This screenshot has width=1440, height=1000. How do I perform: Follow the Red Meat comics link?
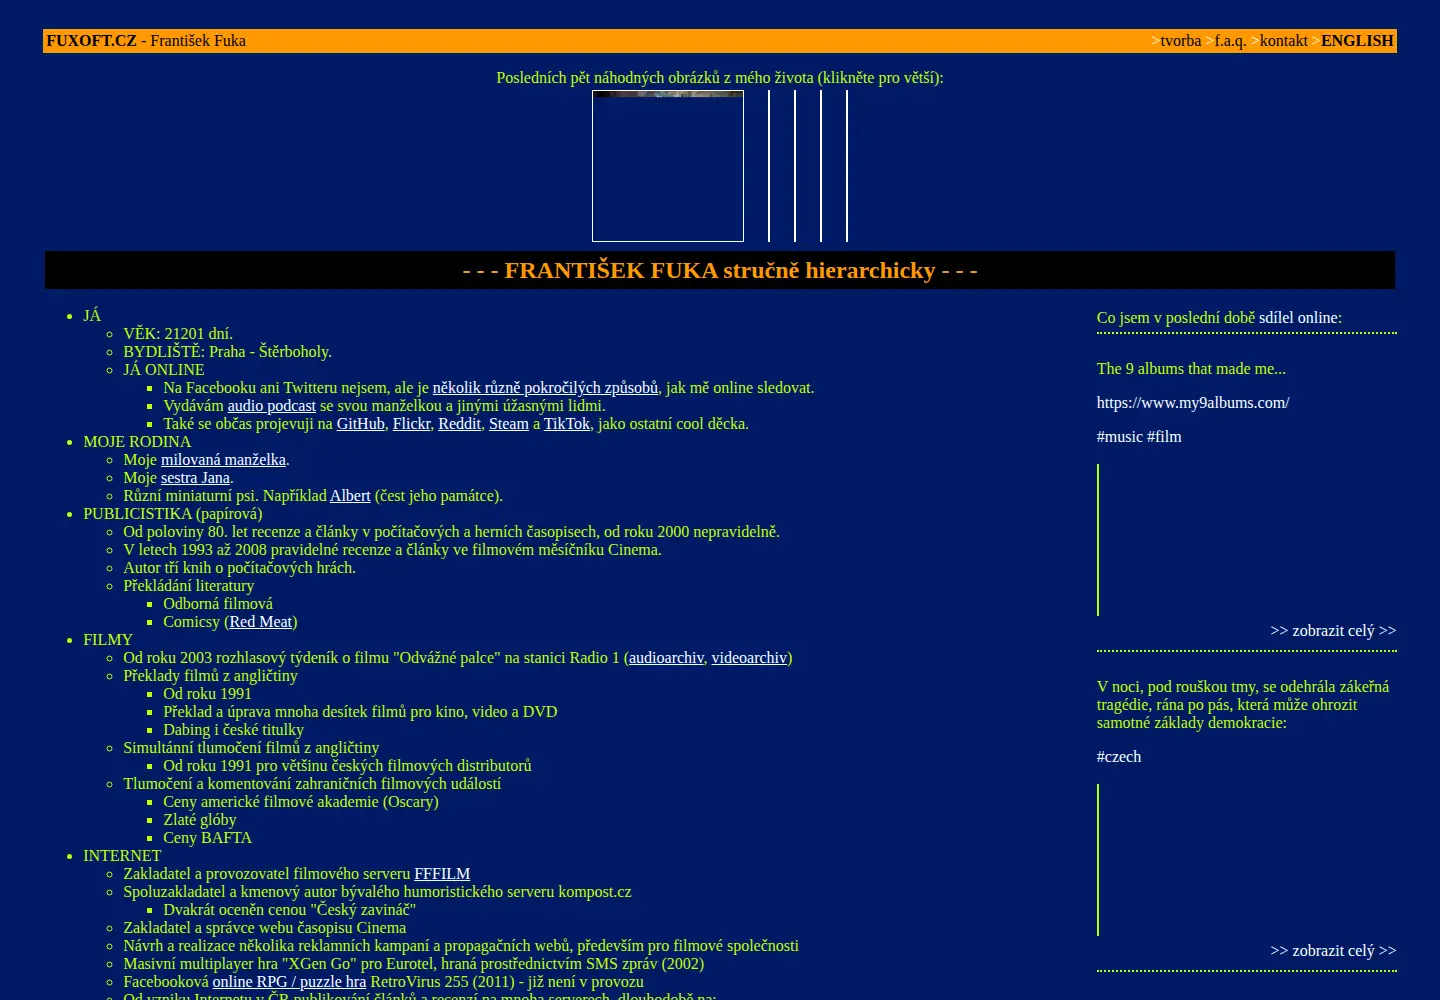tap(261, 622)
